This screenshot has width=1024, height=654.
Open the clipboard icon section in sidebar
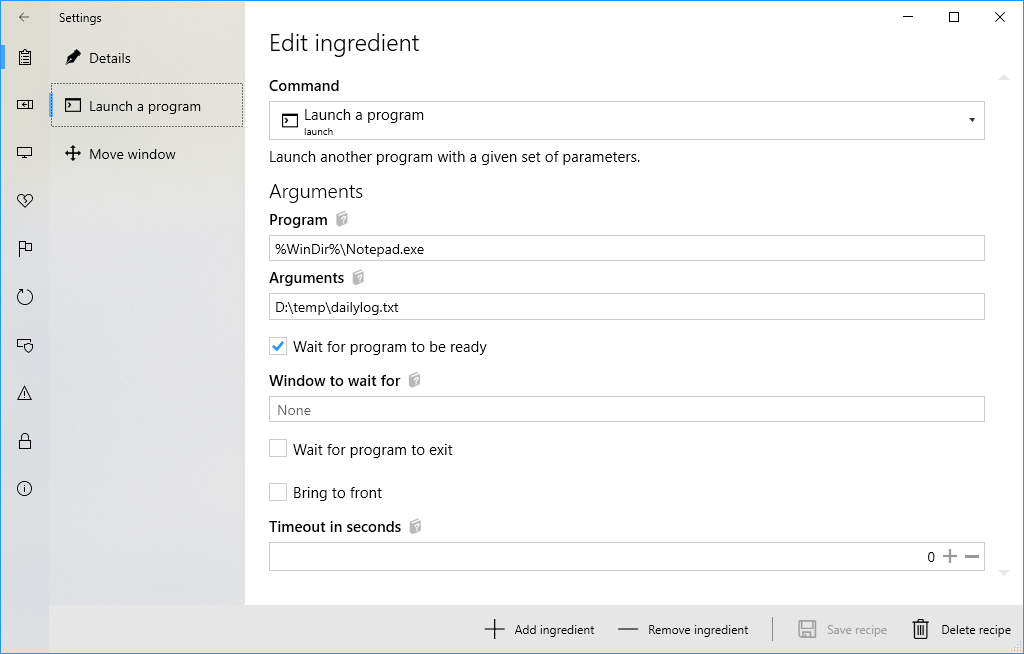(x=25, y=57)
